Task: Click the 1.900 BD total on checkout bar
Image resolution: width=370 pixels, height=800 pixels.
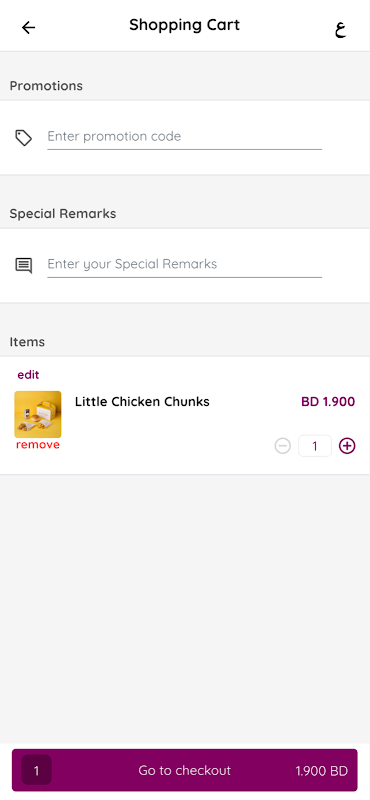Action: click(322, 770)
